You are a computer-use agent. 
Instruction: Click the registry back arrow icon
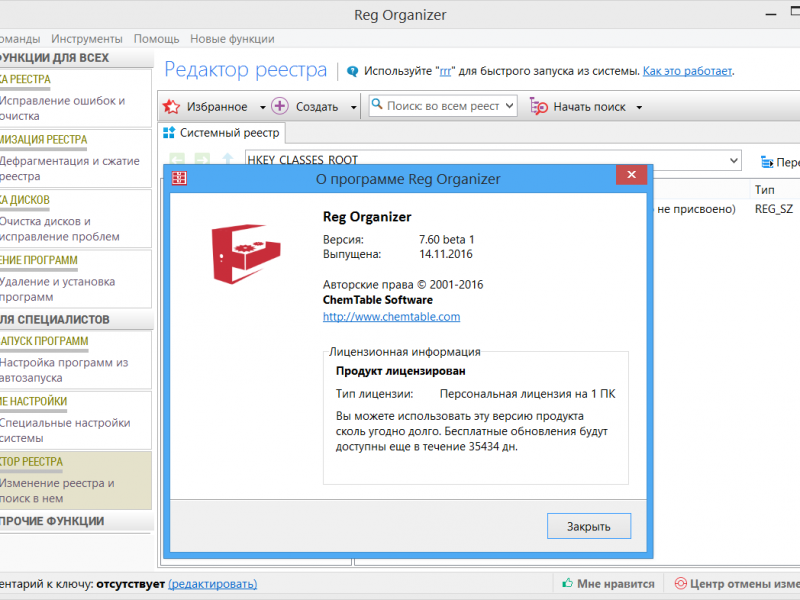[177, 159]
